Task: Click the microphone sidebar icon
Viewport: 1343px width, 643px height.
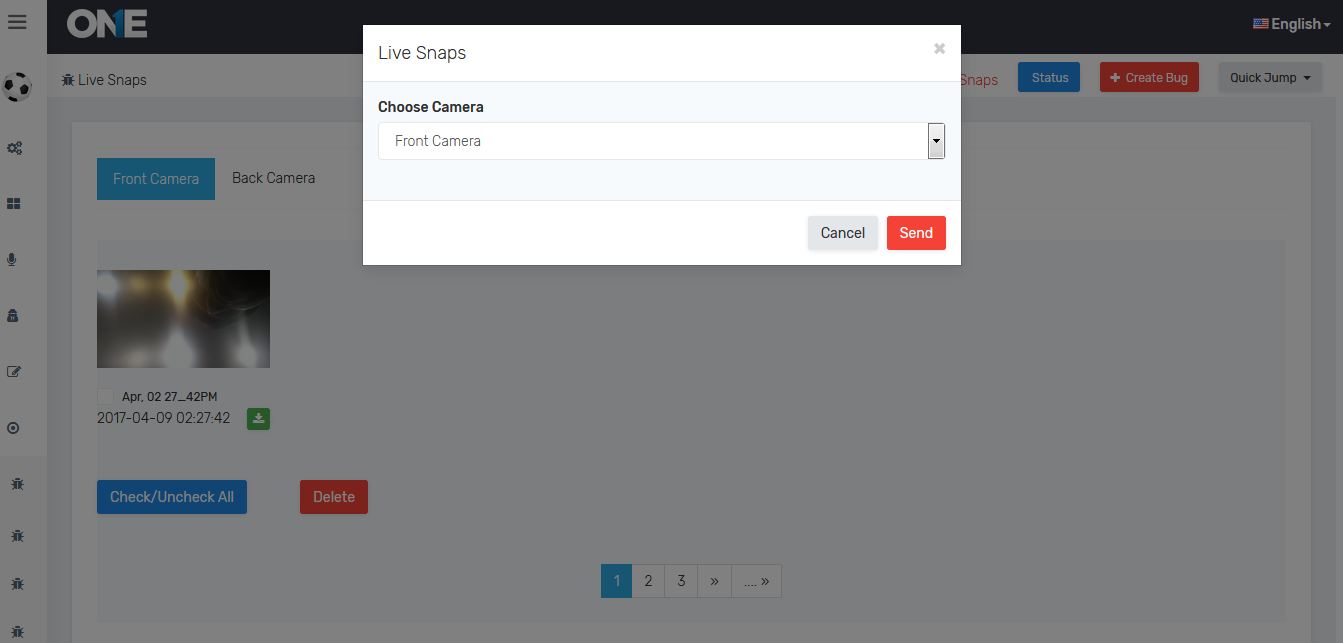Action: tap(13, 260)
